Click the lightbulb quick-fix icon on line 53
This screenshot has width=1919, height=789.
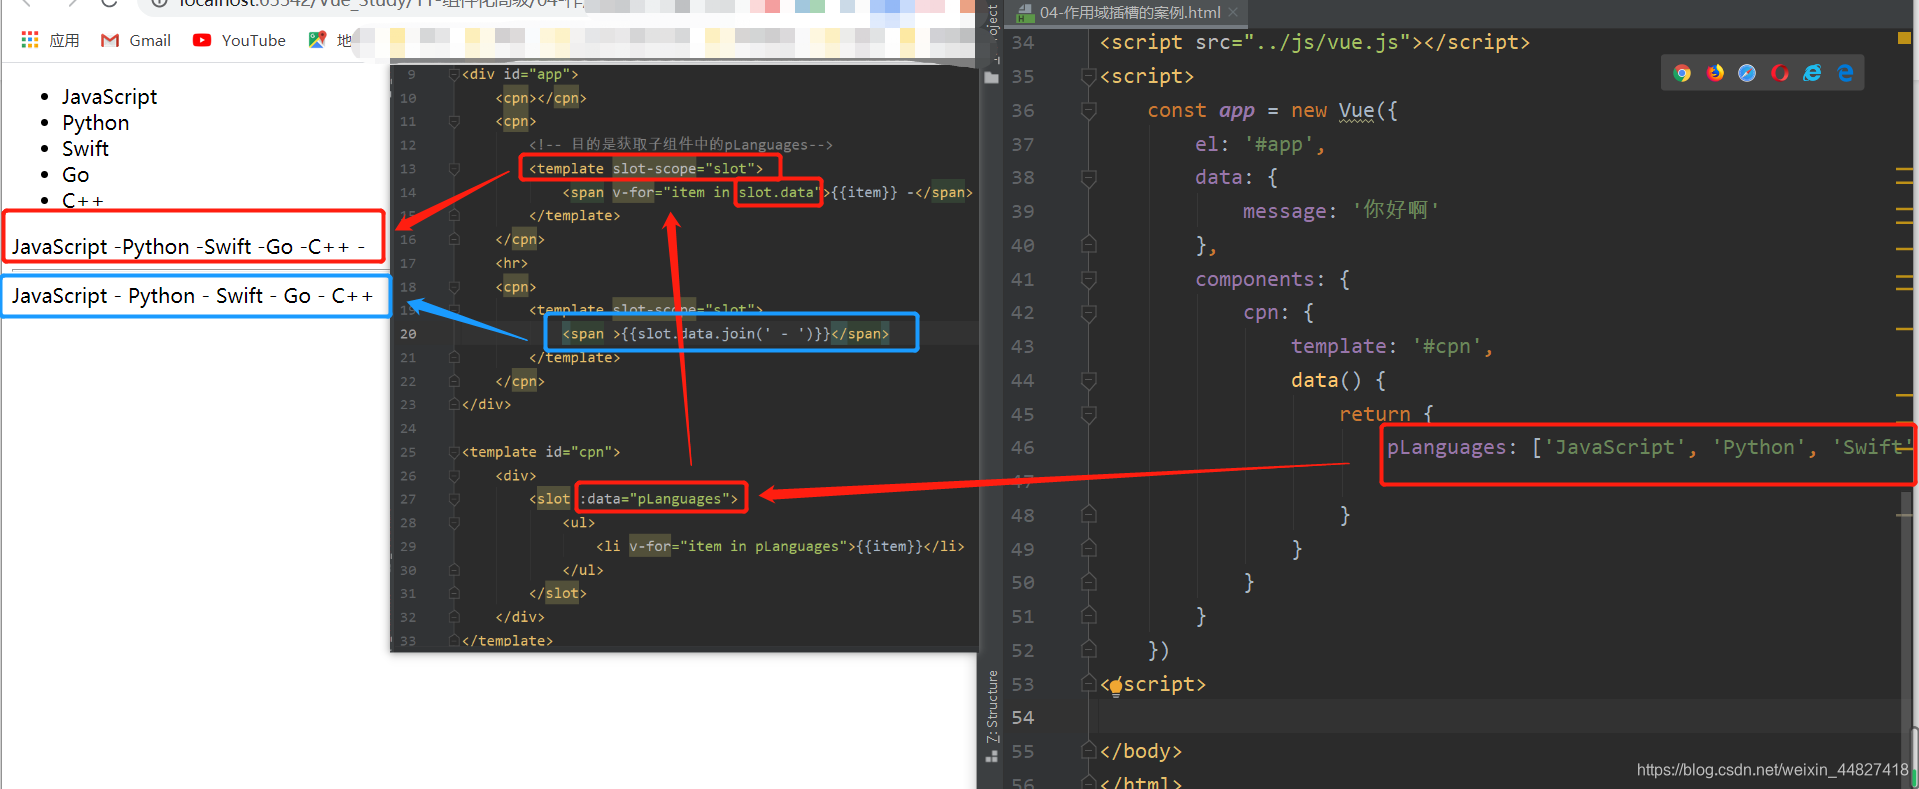pos(1116,686)
